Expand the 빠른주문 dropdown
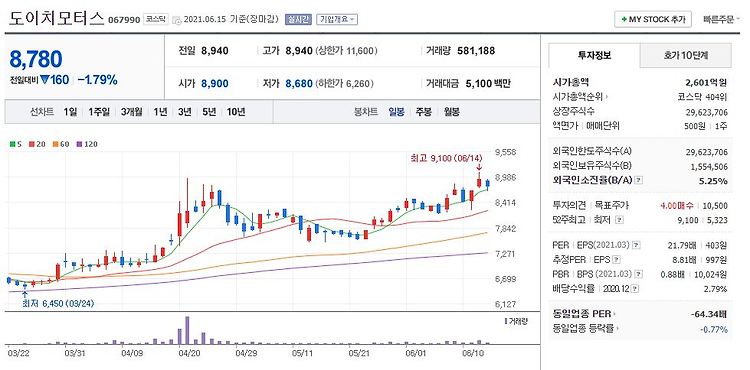The height and width of the screenshot is (370, 750). [721, 20]
